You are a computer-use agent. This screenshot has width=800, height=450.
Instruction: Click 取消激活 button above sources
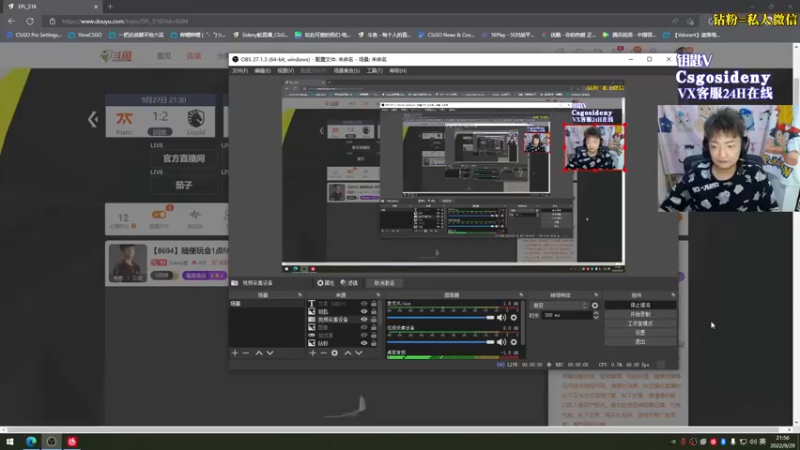pyautogui.click(x=384, y=283)
